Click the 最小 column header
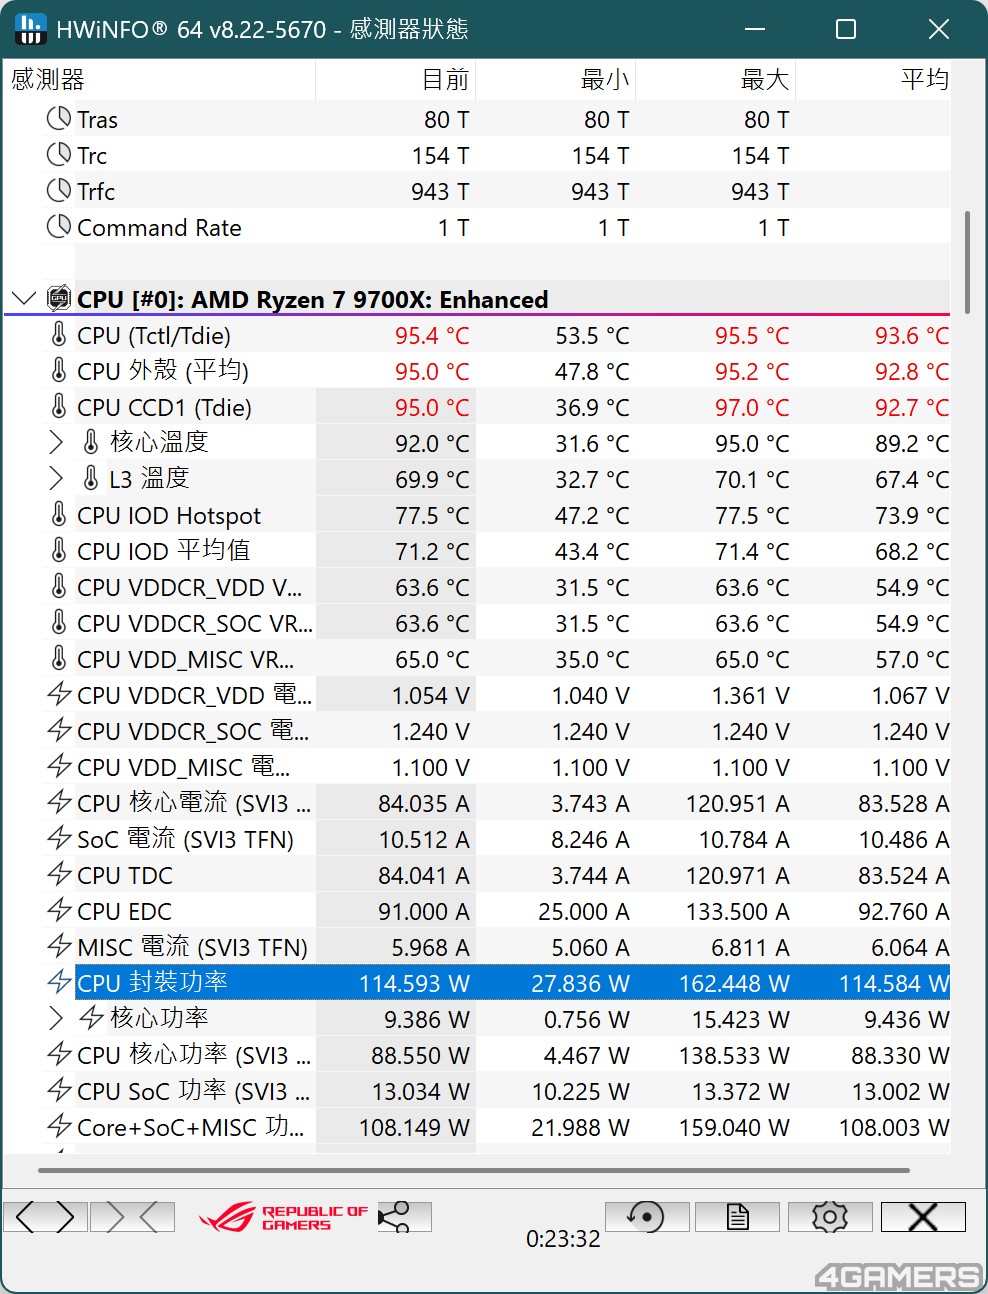 [x=556, y=80]
